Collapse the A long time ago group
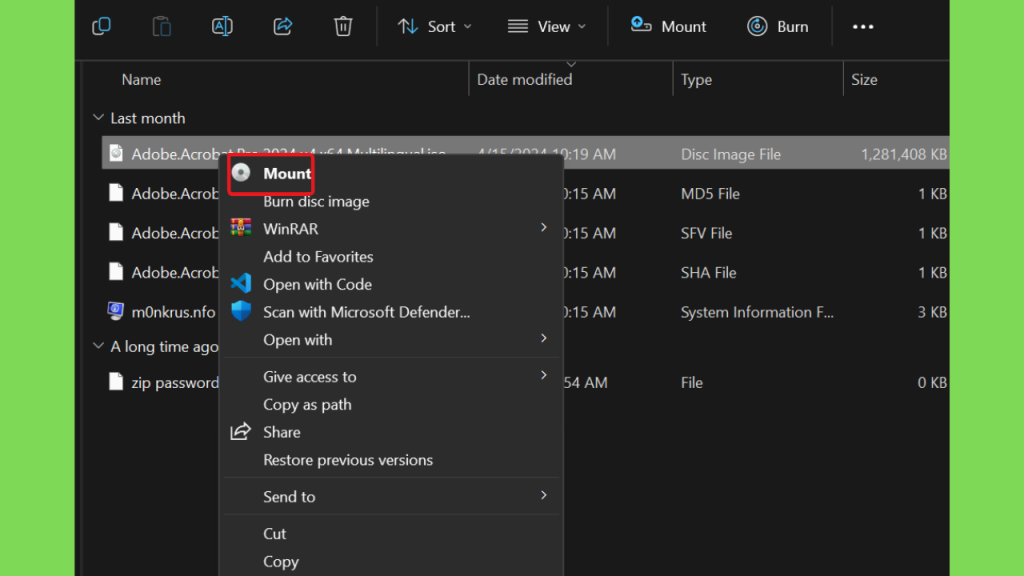The image size is (1024, 576). coord(98,346)
